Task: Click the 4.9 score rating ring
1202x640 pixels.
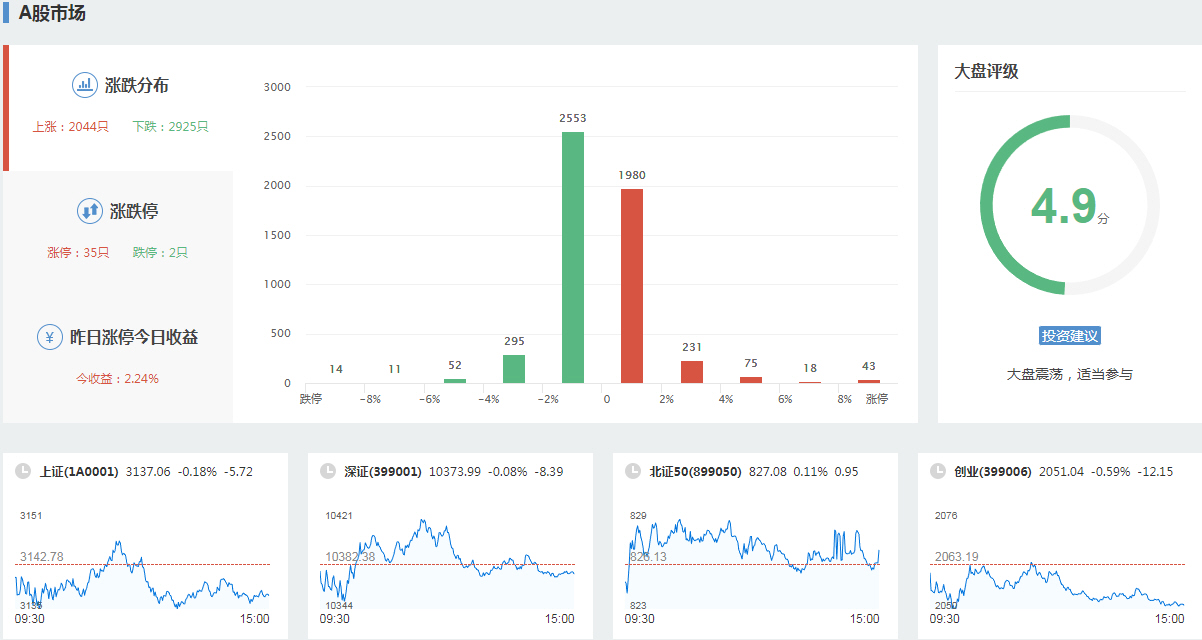Action: point(1069,205)
